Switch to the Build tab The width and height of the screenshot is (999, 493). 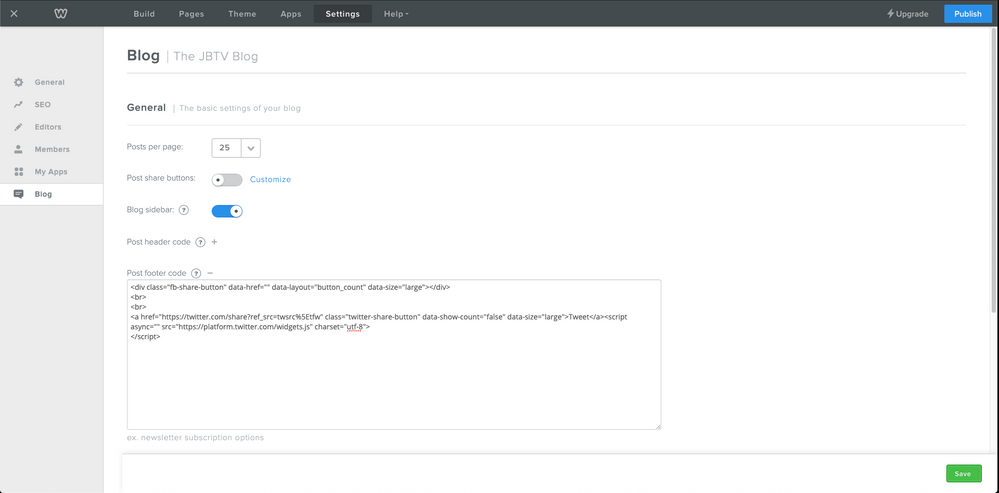pos(144,14)
